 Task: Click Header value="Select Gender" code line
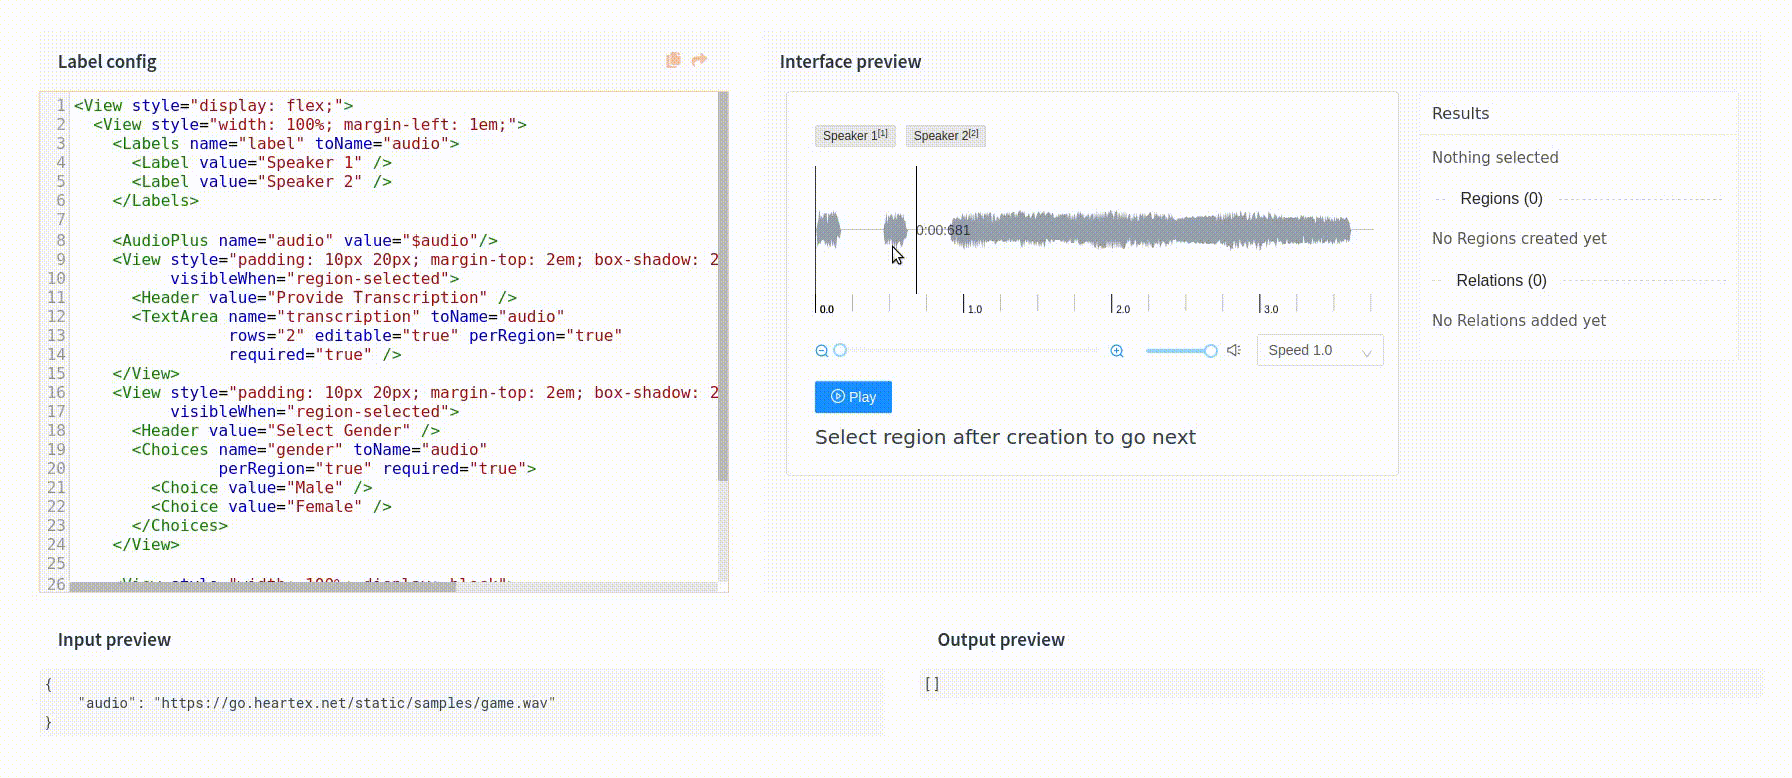pos(286,430)
